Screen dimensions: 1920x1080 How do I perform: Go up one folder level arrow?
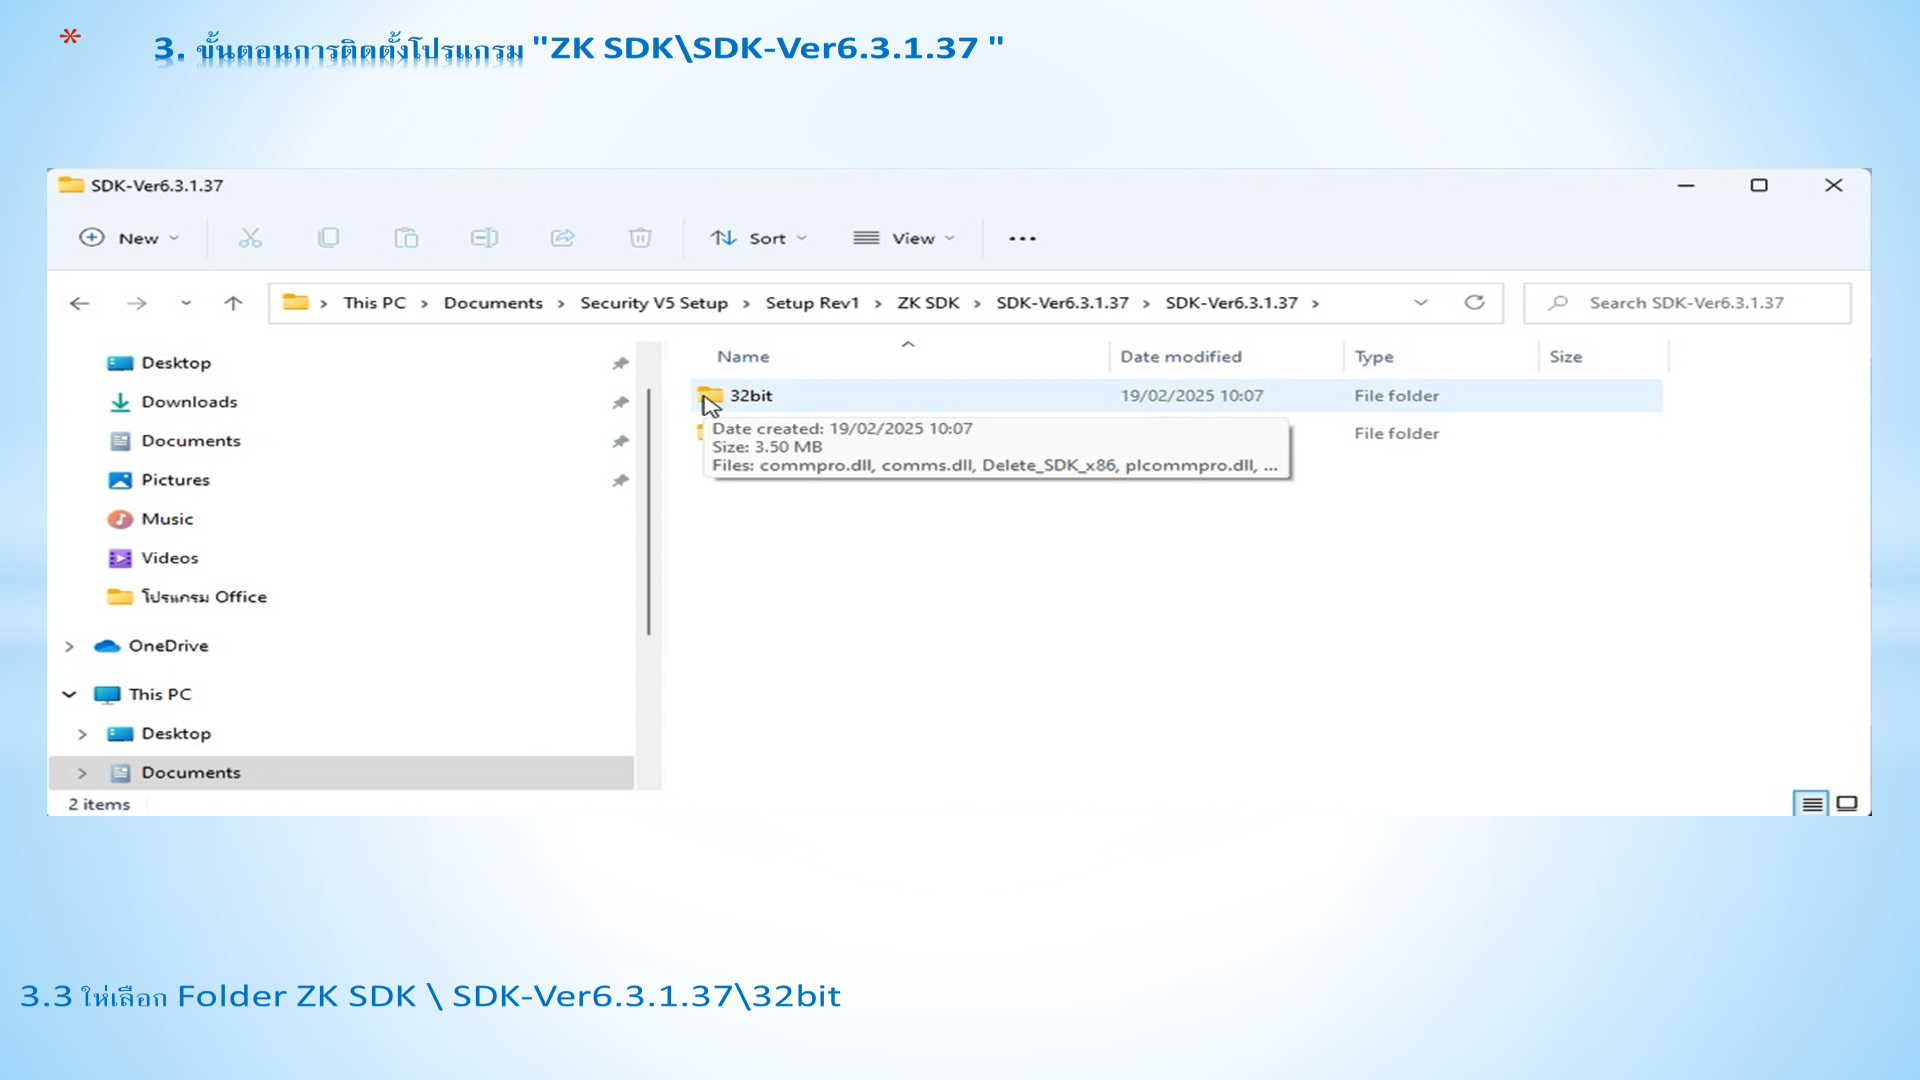coord(233,303)
